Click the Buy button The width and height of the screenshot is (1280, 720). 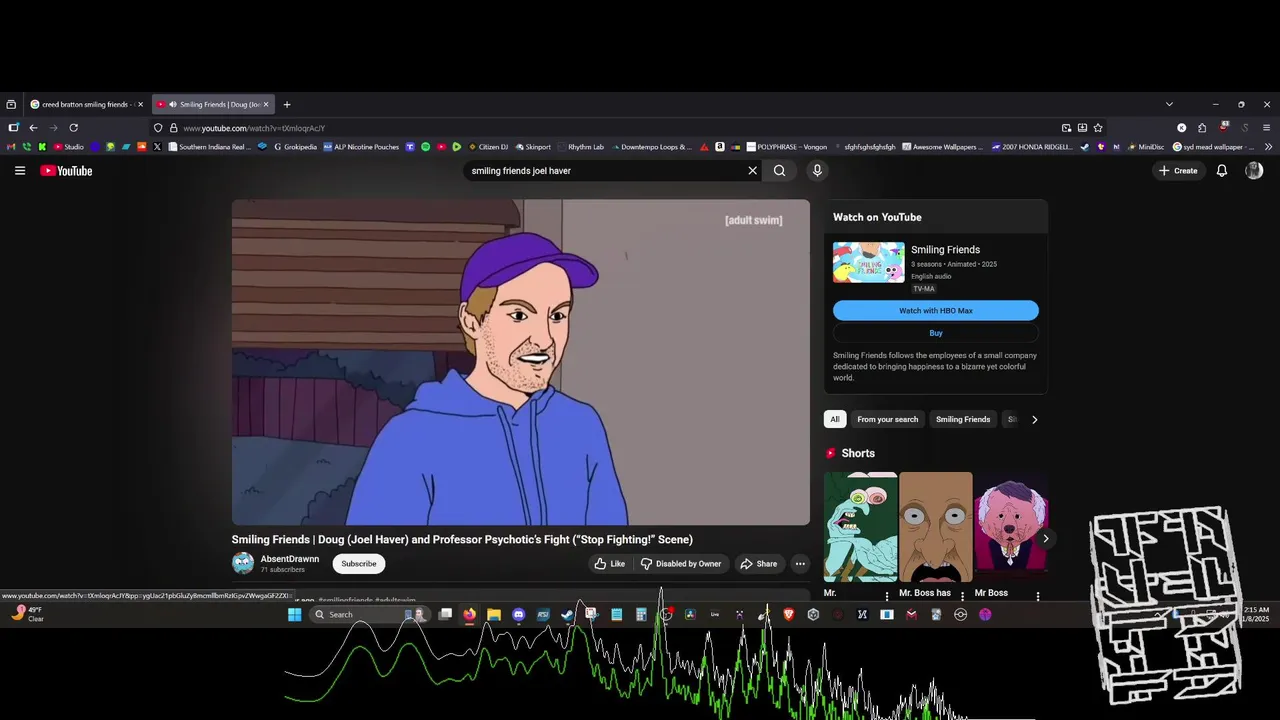coord(936,333)
